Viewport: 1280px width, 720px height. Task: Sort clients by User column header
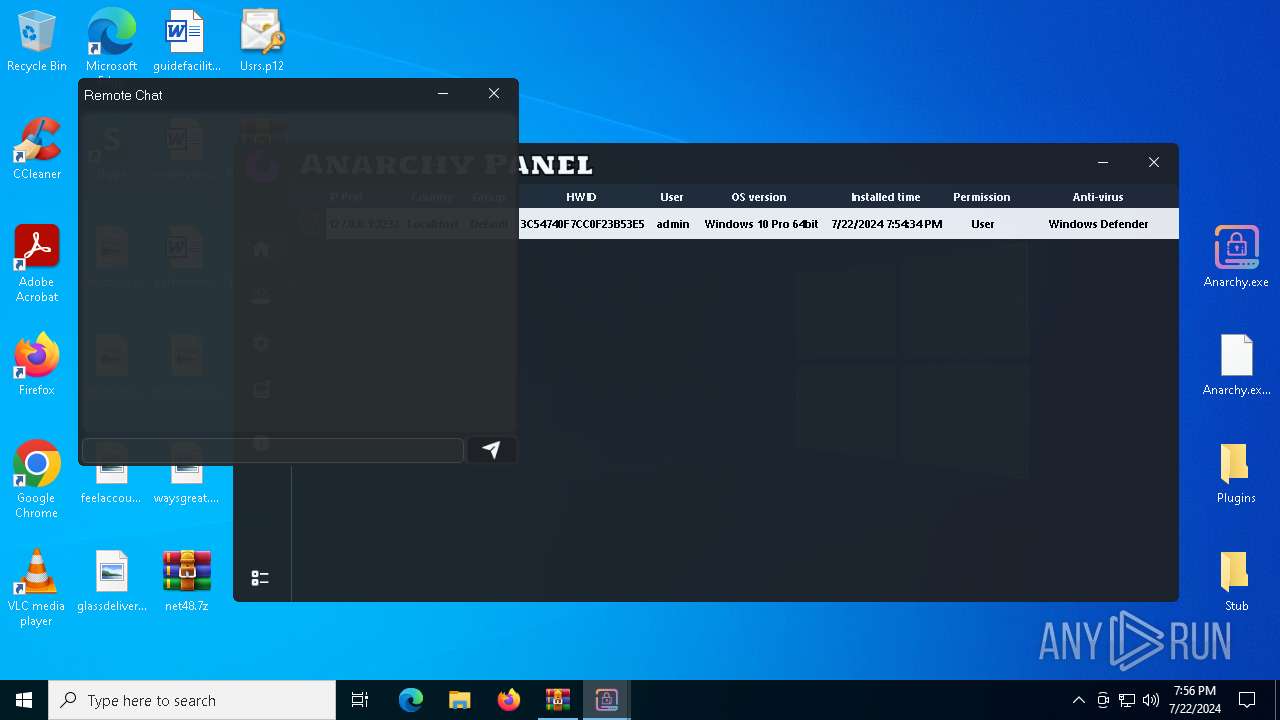pyautogui.click(x=672, y=197)
